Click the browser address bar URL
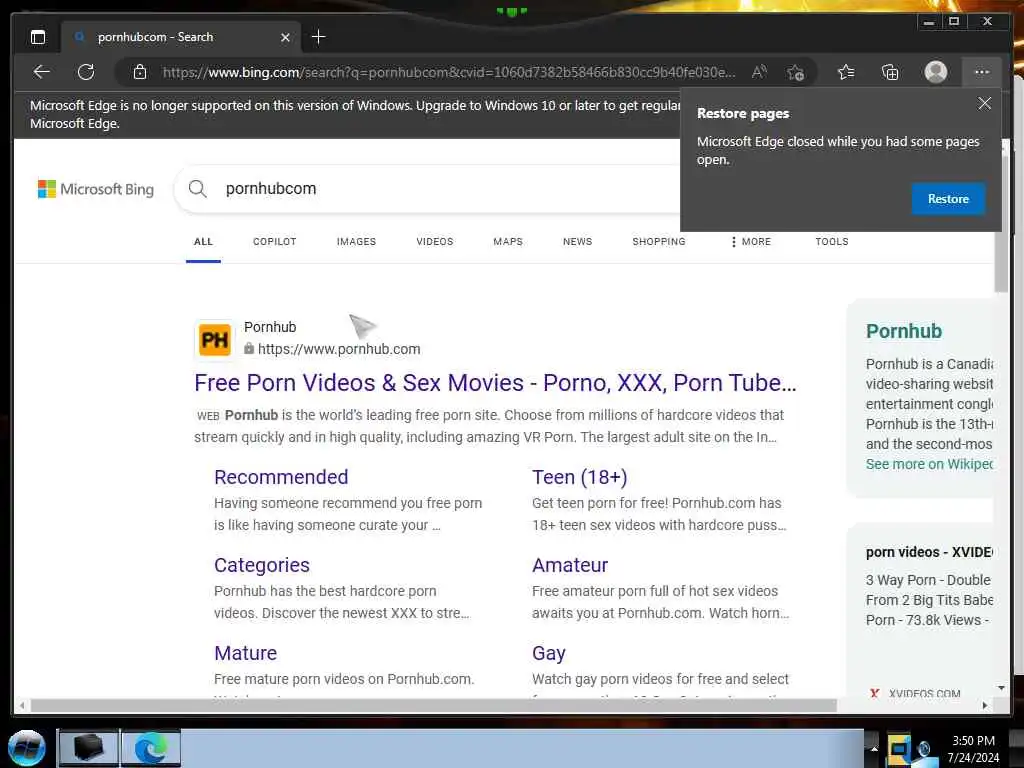The width and height of the screenshot is (1024, 768). (x=449, y=72)
